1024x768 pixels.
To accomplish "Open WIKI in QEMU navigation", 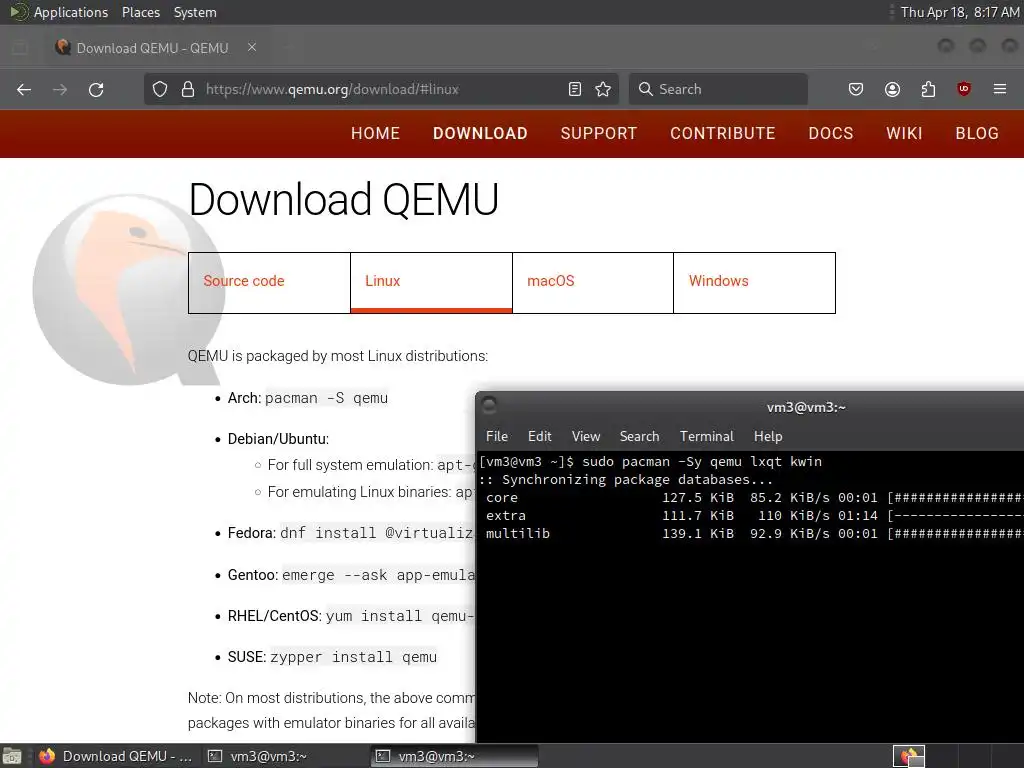I will (904, 133).
